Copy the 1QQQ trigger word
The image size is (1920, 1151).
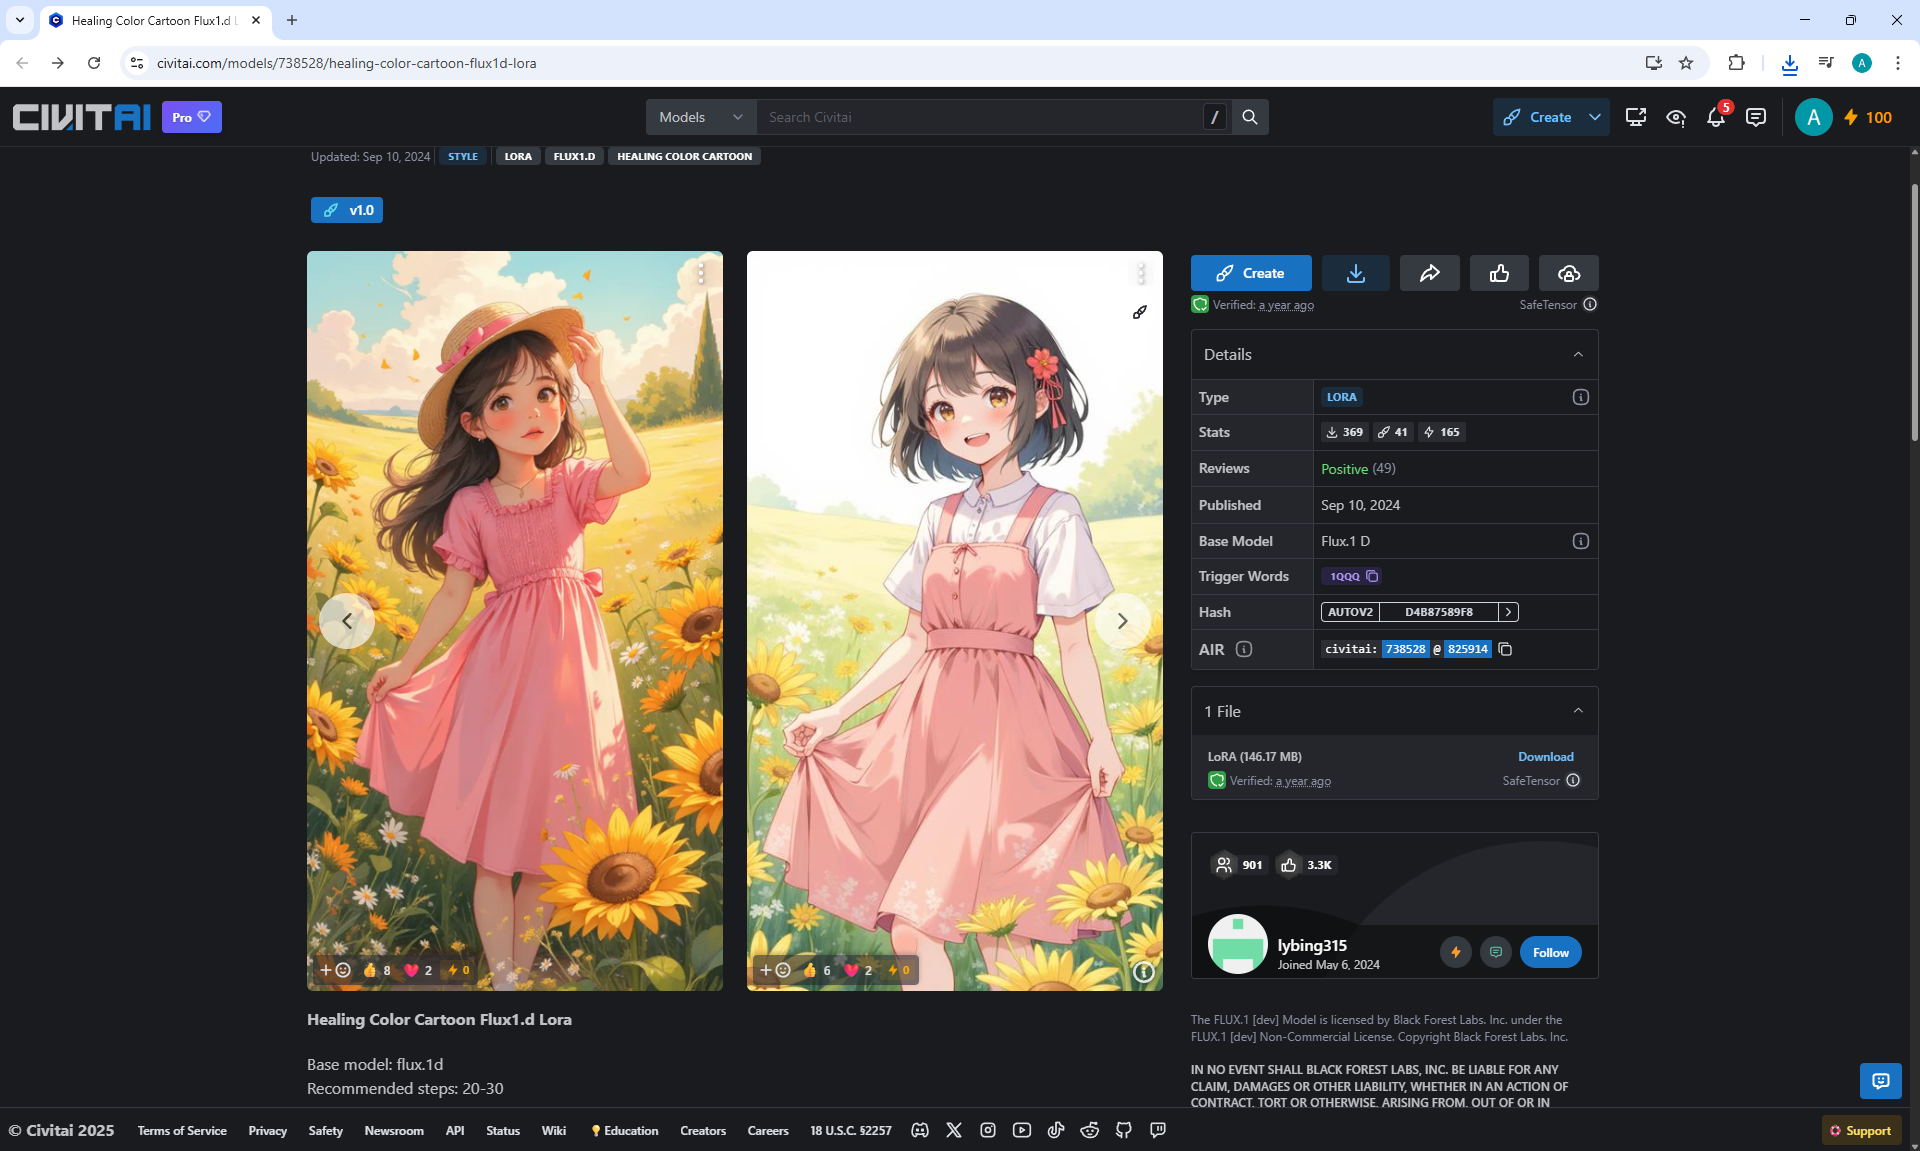pos(1372,576)
